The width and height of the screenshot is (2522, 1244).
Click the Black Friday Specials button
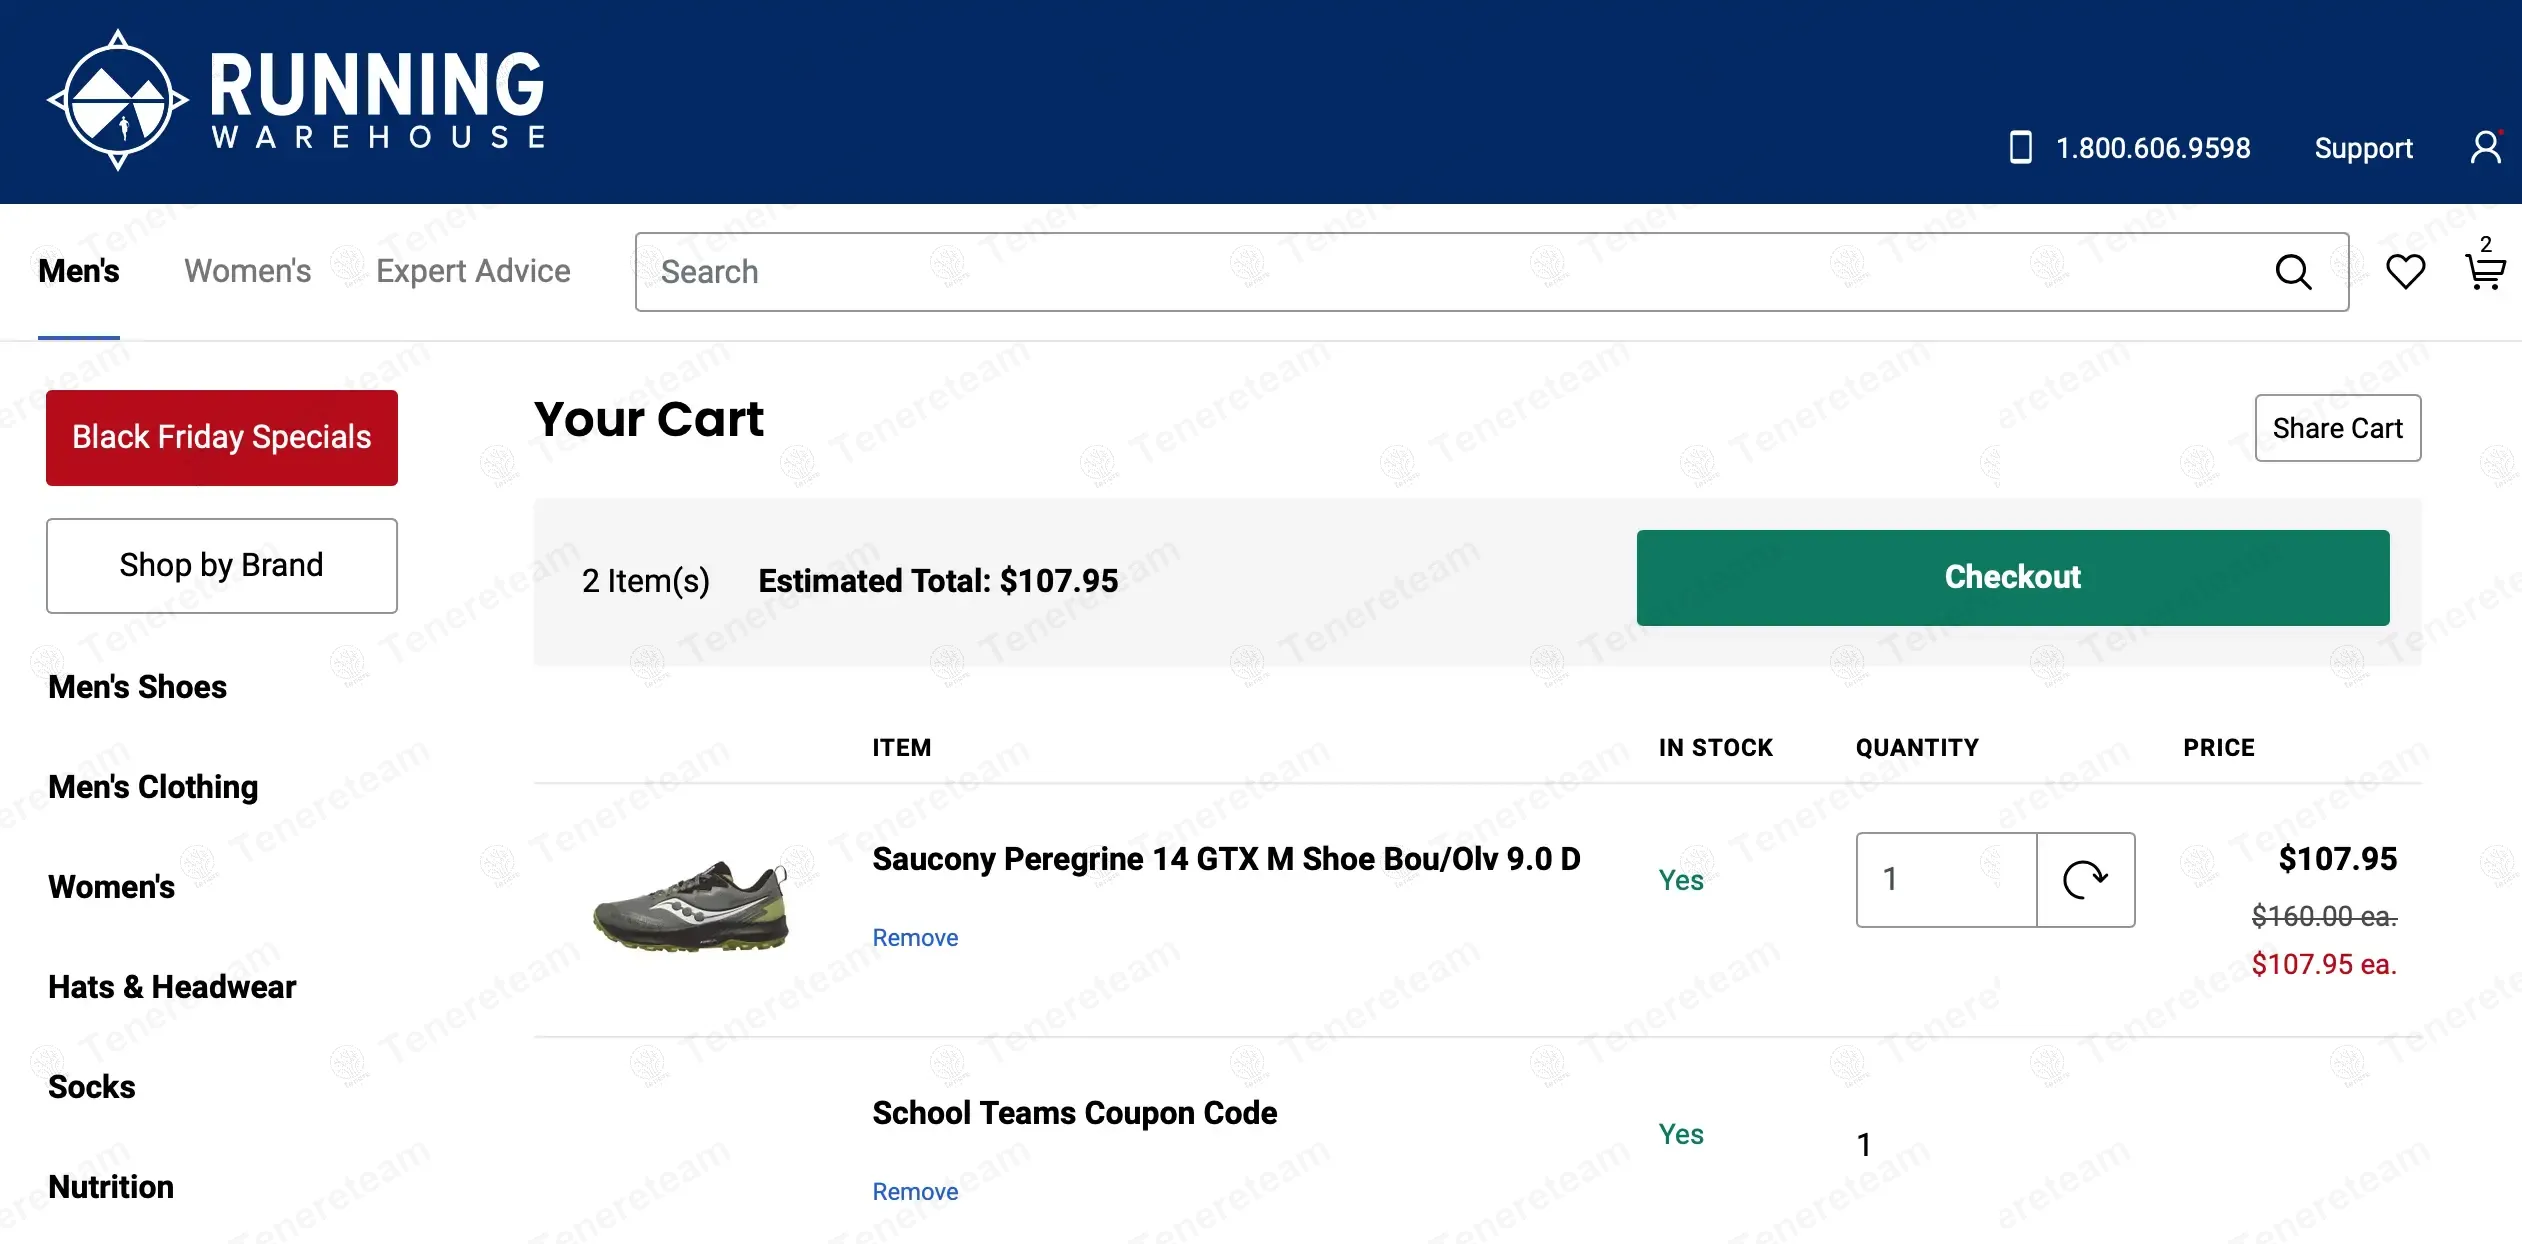(222, 438)
